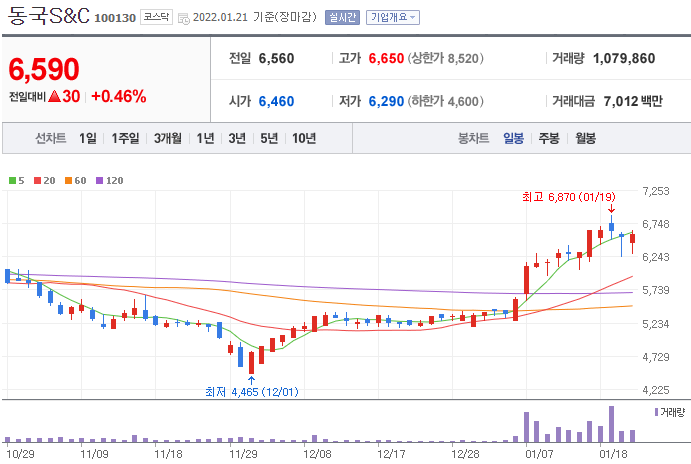The image size is (691, 464).
Task: Show the 3년 line chart
Action: (237, 138)
